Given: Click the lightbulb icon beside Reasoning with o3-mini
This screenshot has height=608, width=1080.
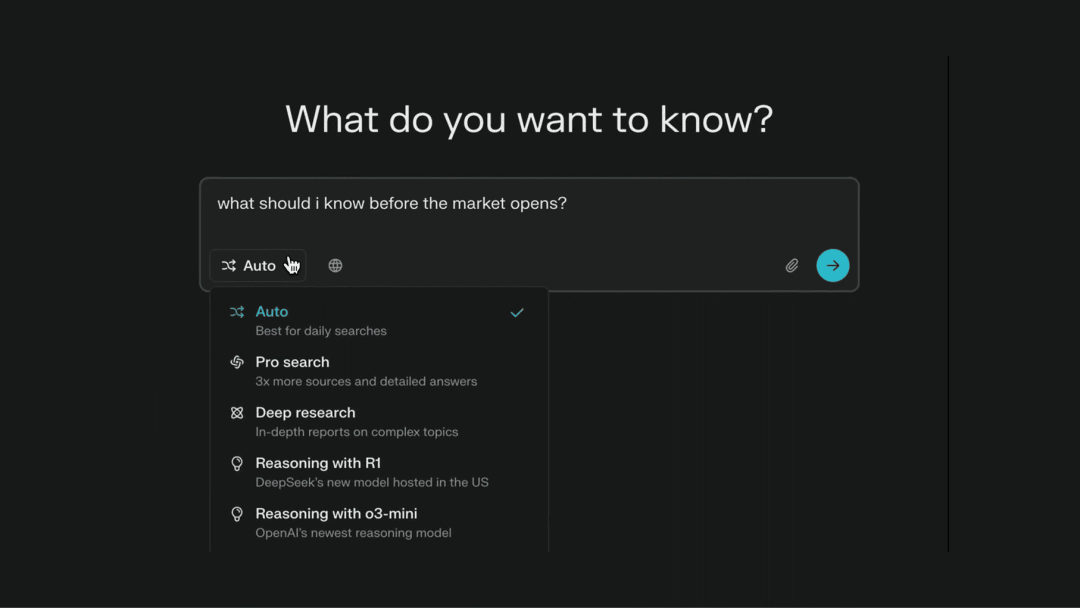Looking at the screenshot, I should tap(237, 514).
